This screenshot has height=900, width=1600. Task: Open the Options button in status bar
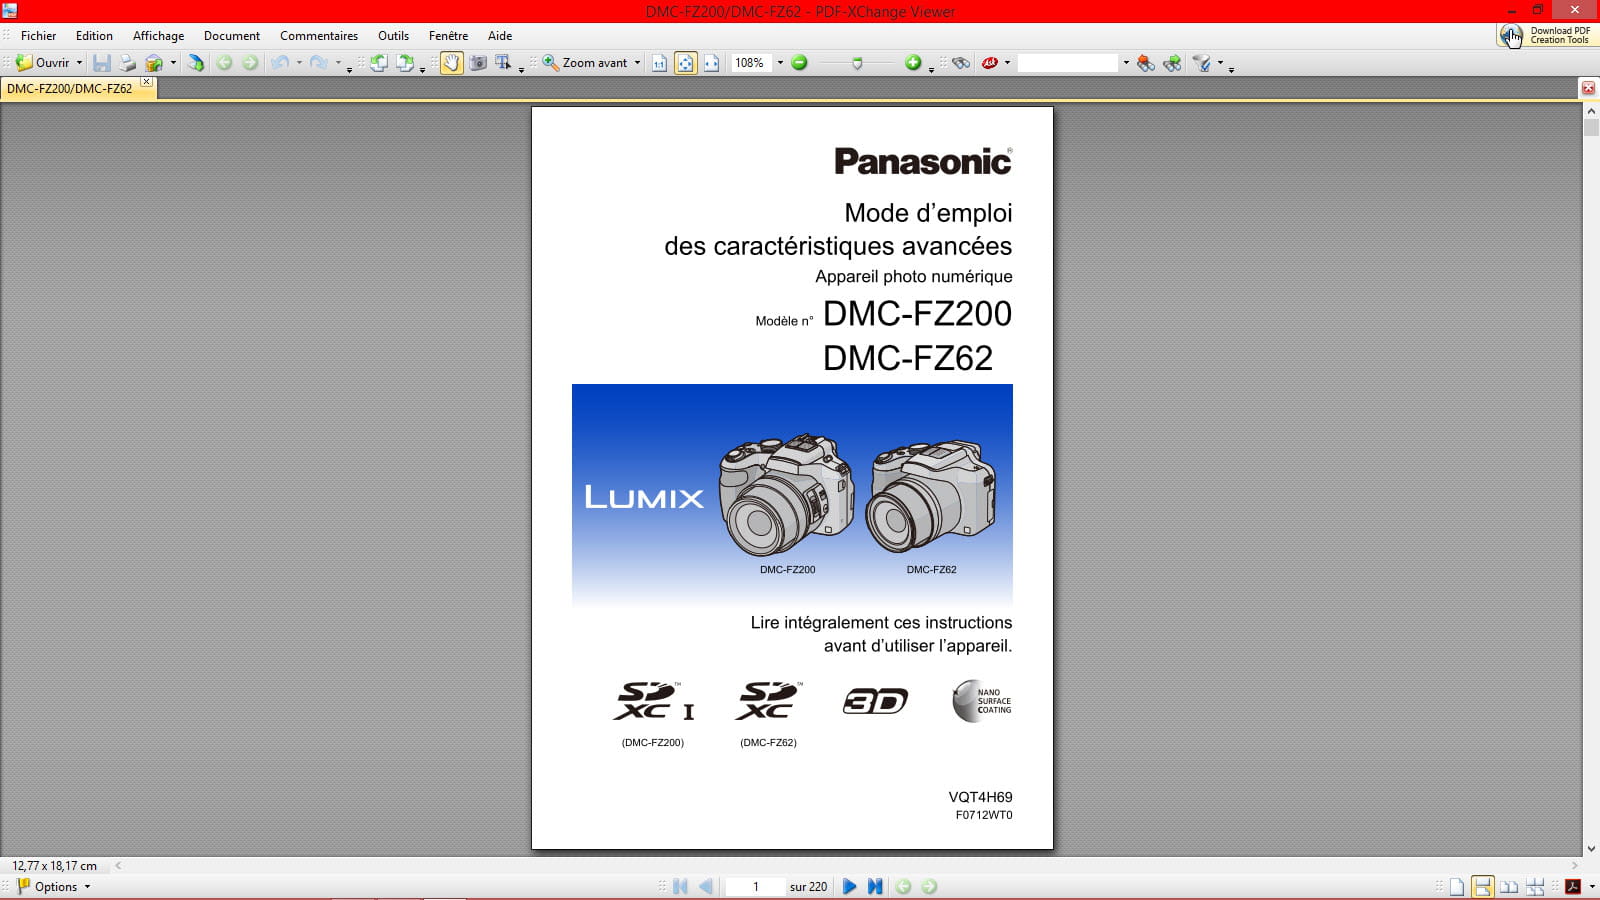point(55,886)
